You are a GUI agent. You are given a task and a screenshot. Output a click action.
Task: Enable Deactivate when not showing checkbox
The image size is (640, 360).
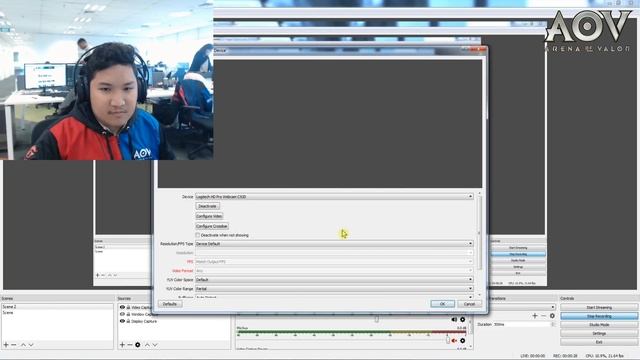click(198, 236)
